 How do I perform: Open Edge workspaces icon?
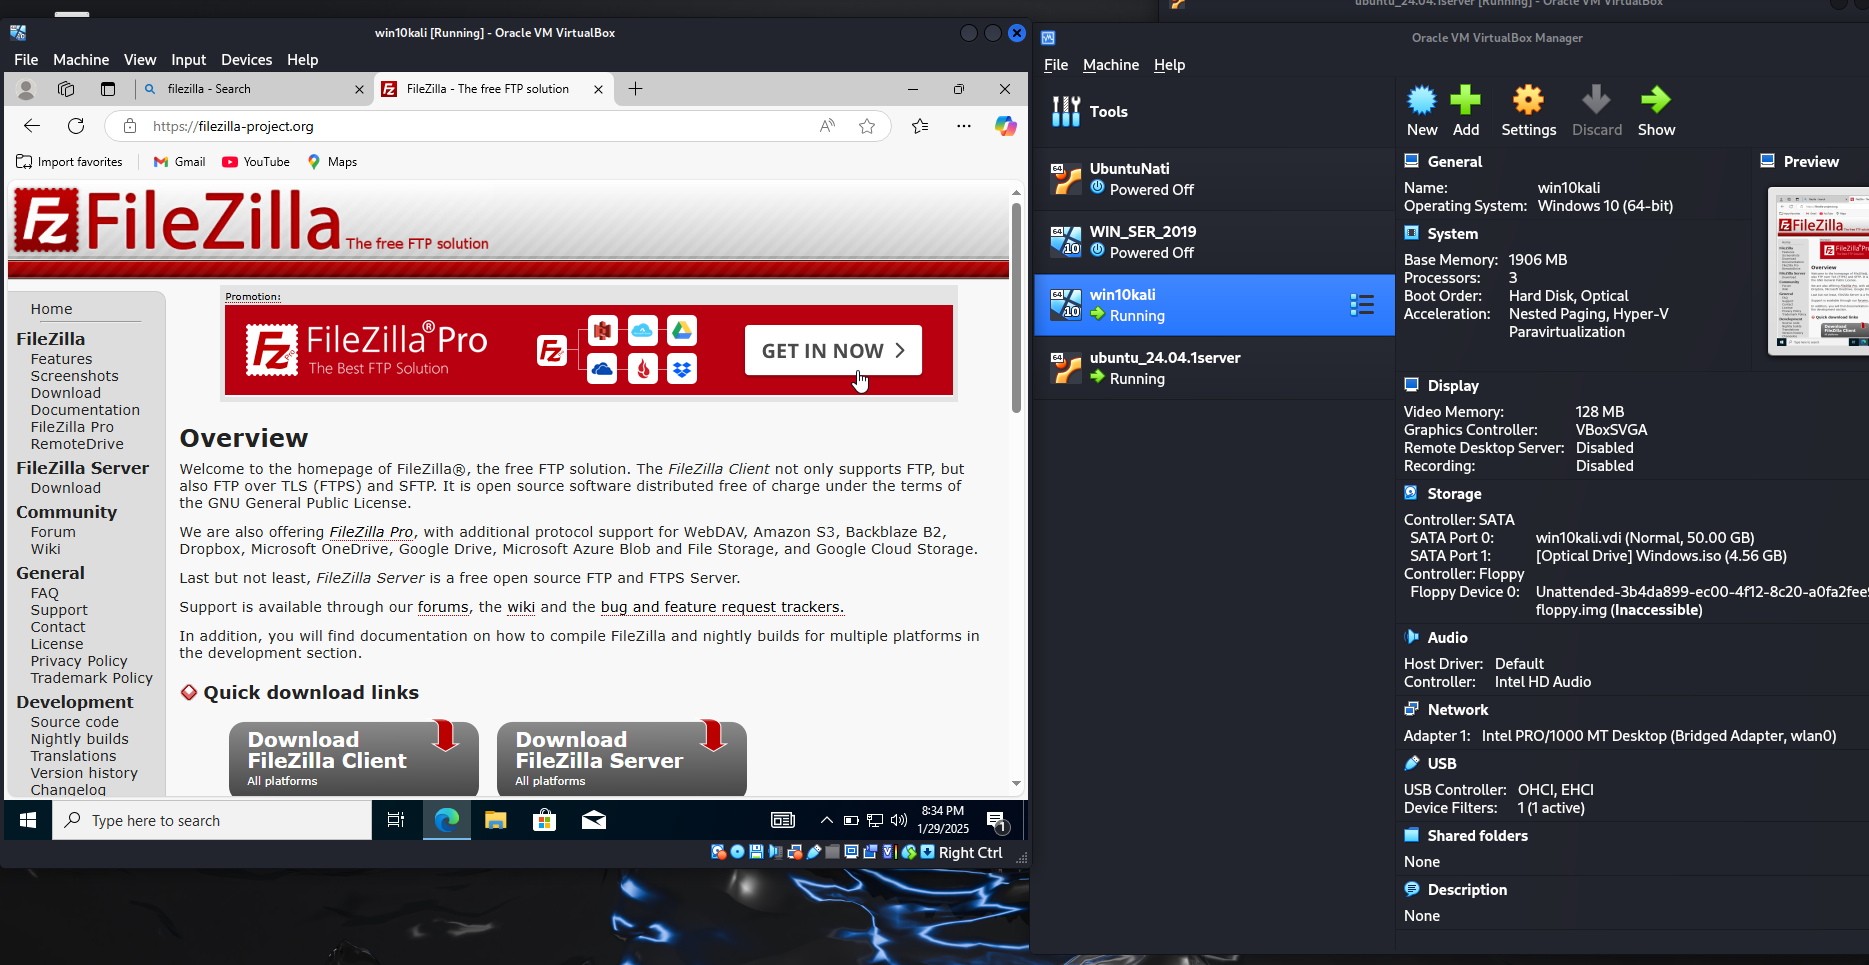click(x=66, y=89)
